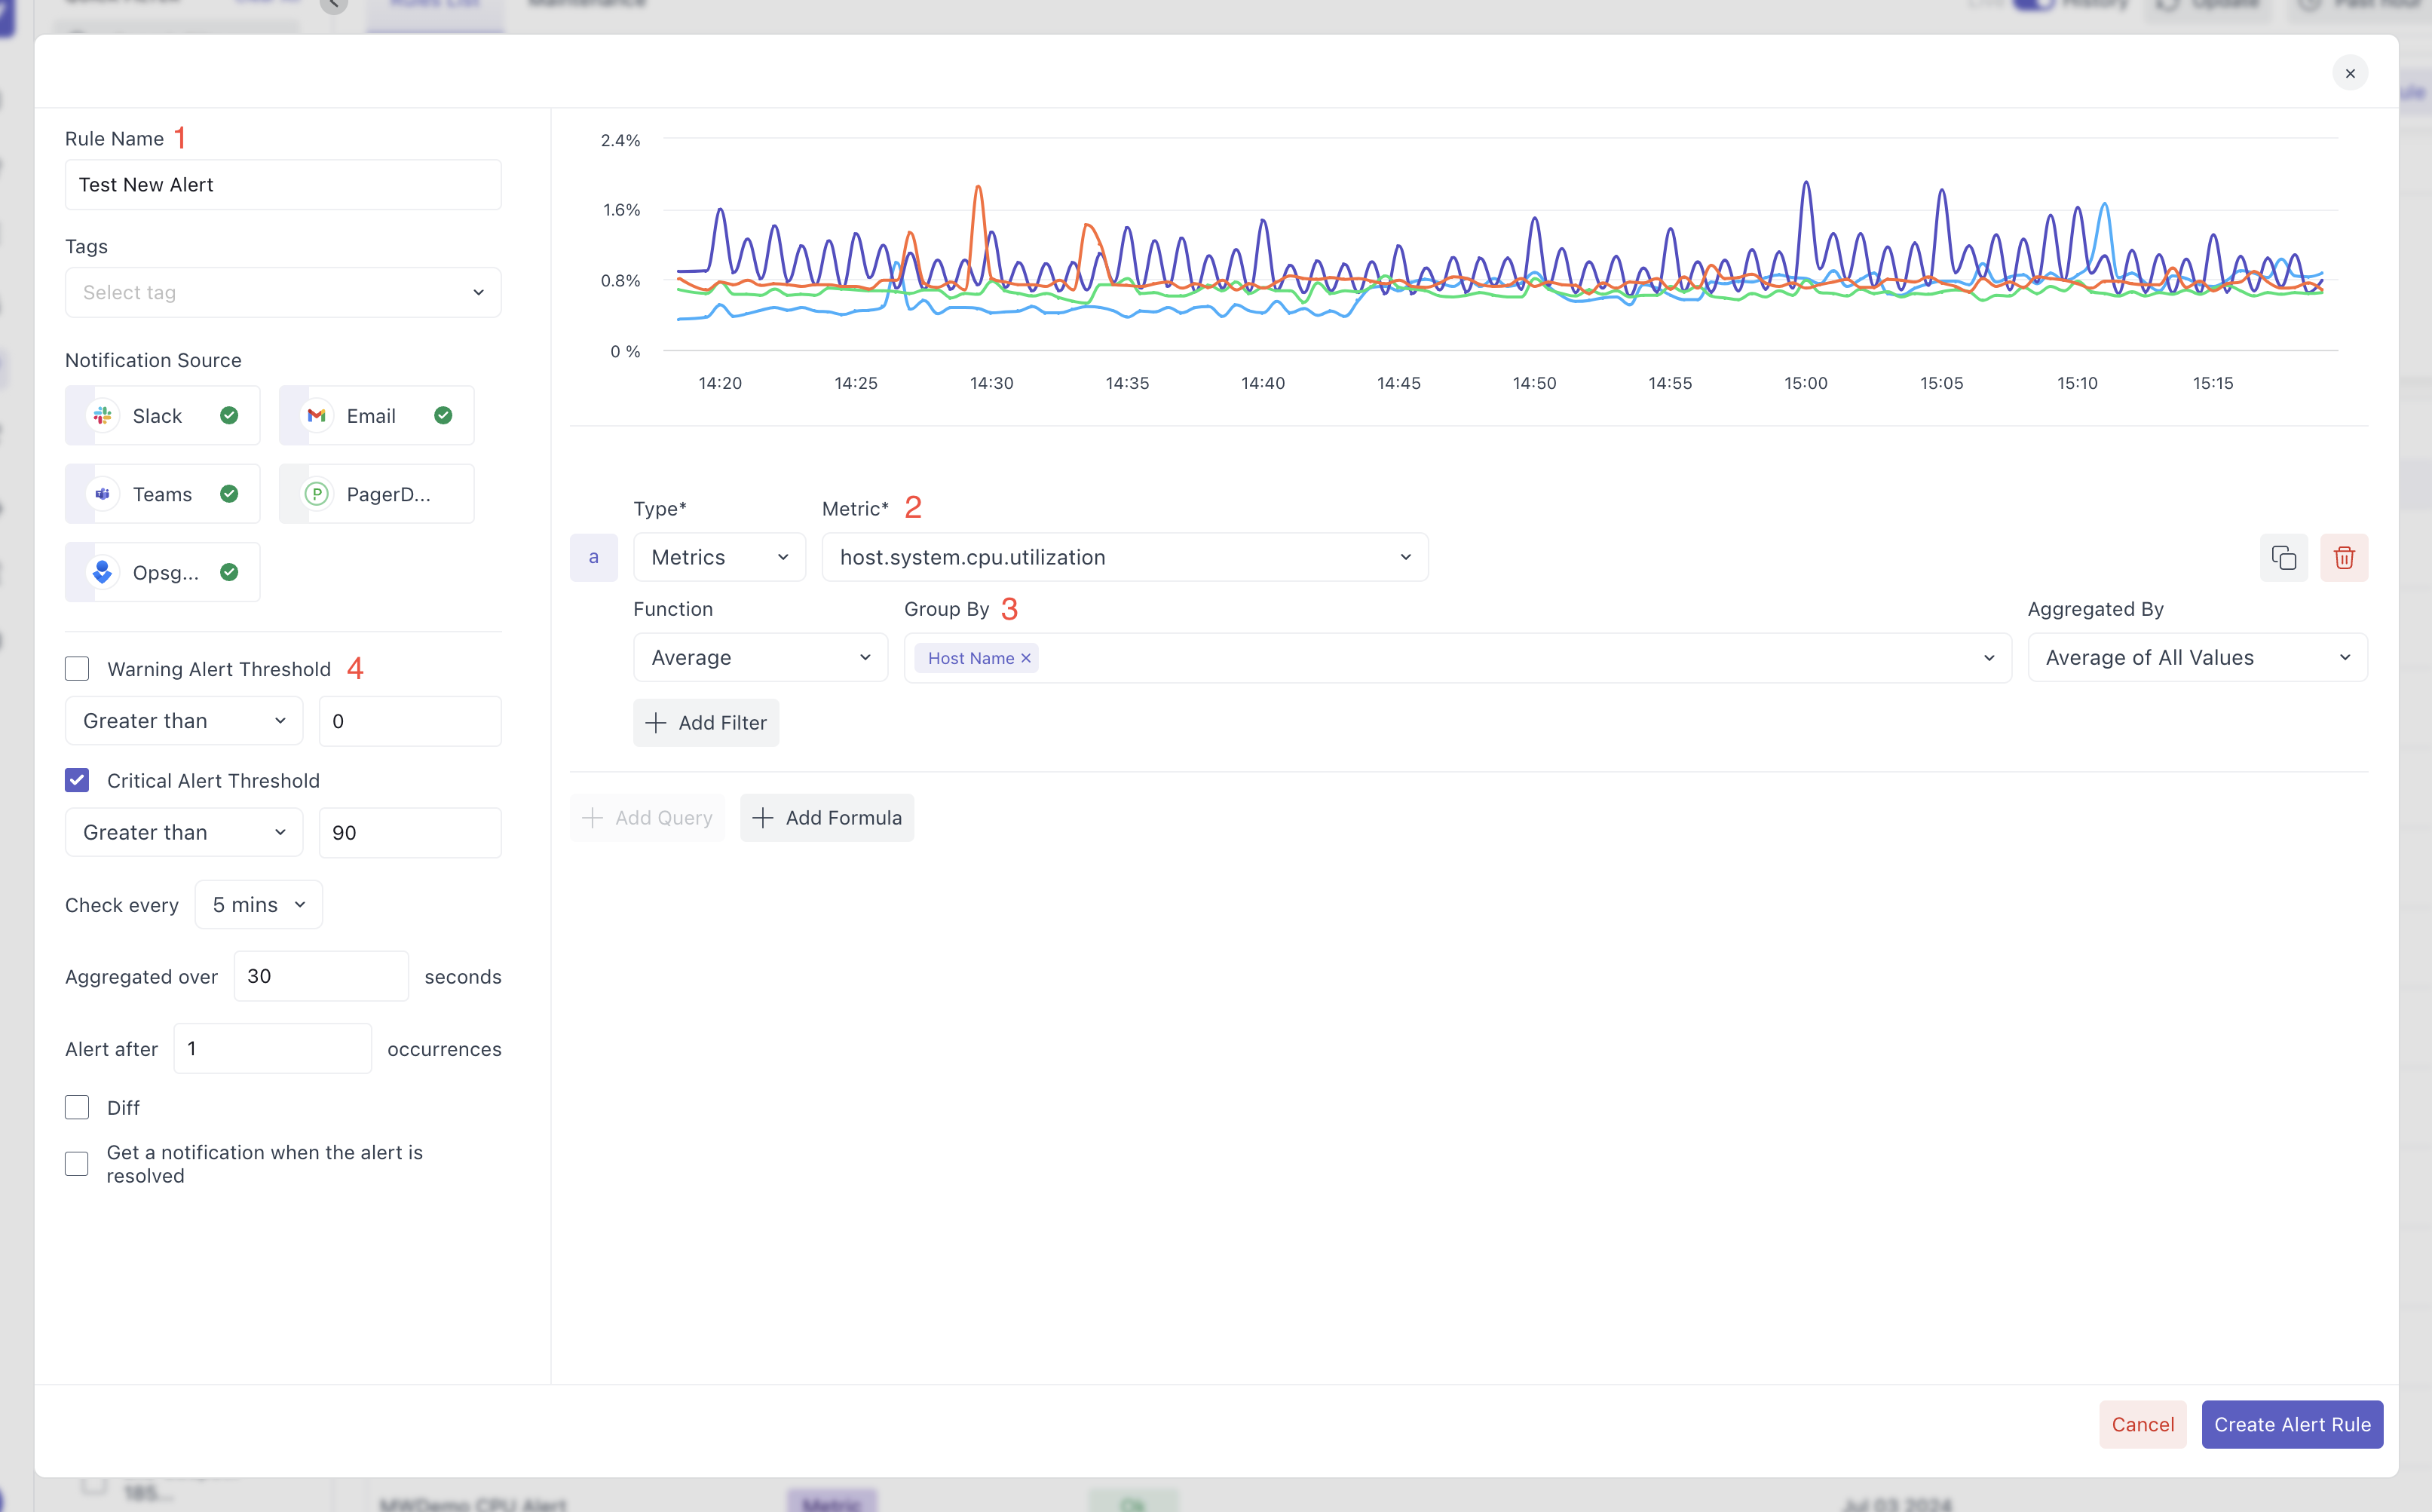2432x1512 pixels.
Task: Click the PagerDuty icon
Action: pos(317,494)
